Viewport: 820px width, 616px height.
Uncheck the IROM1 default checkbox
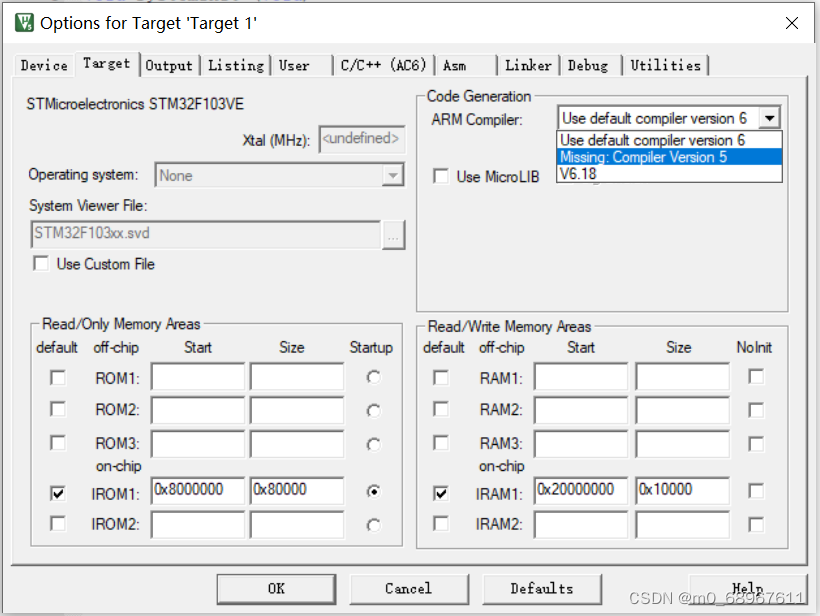coord(58,493)
